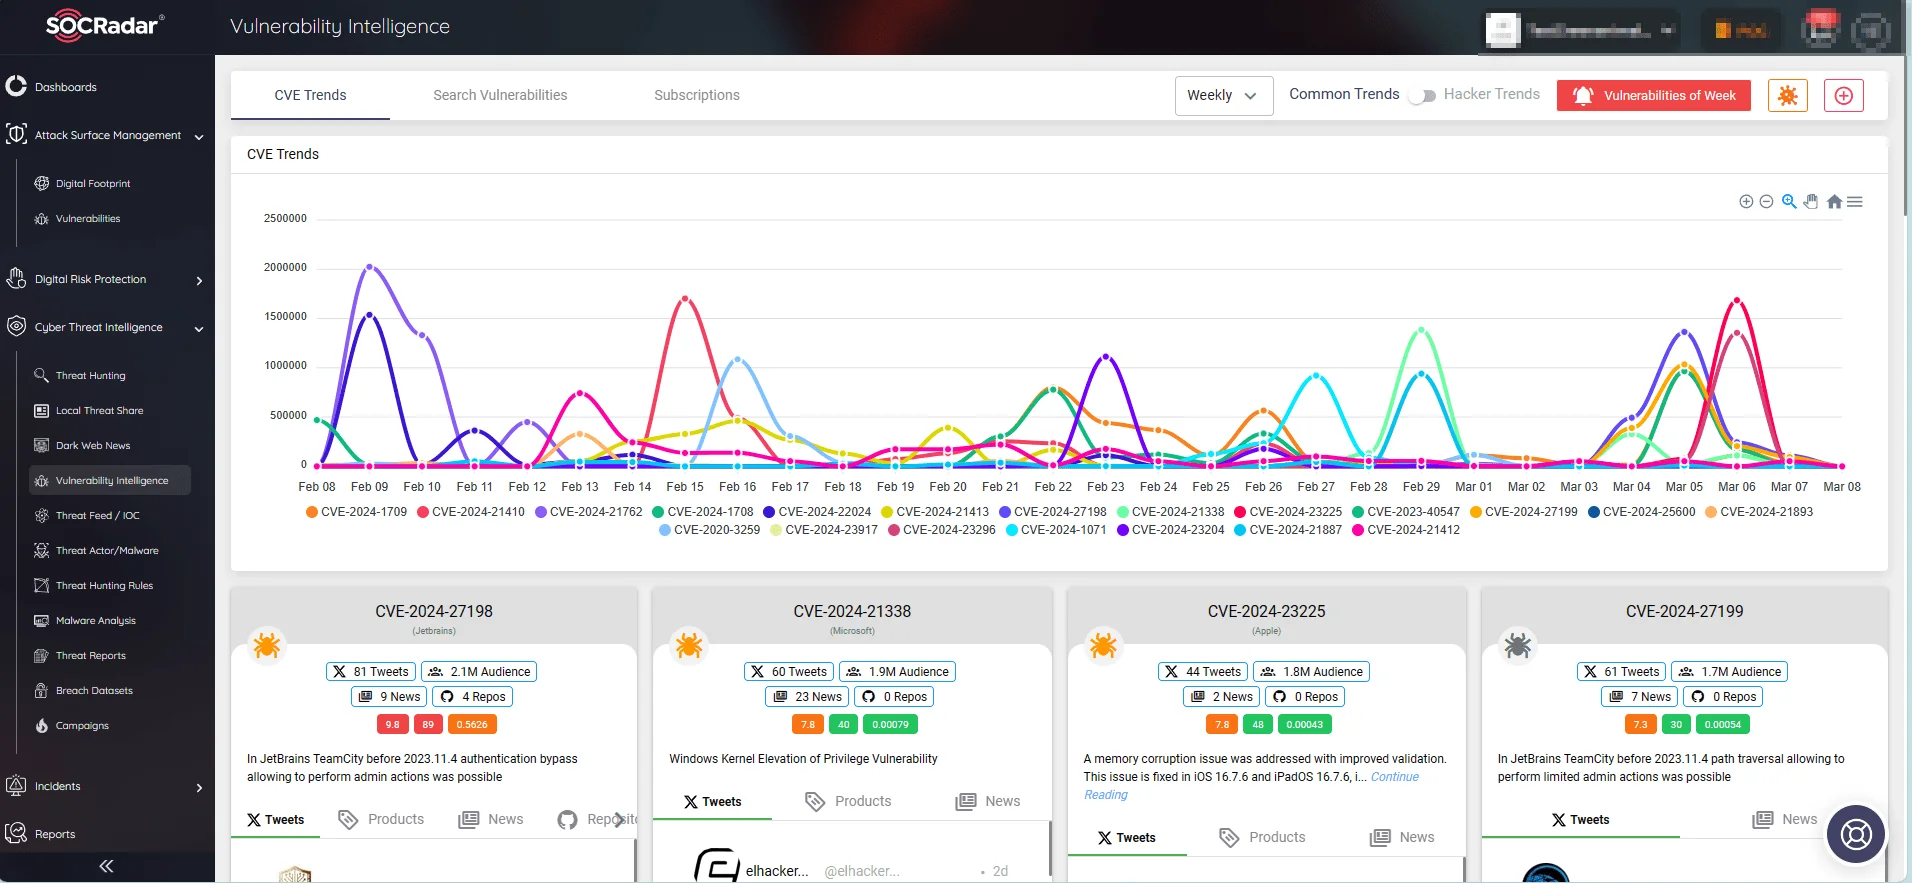Click chart zoom in plus icon
The width and height of the screenshot is (1912, 883).
(1746, 202)
